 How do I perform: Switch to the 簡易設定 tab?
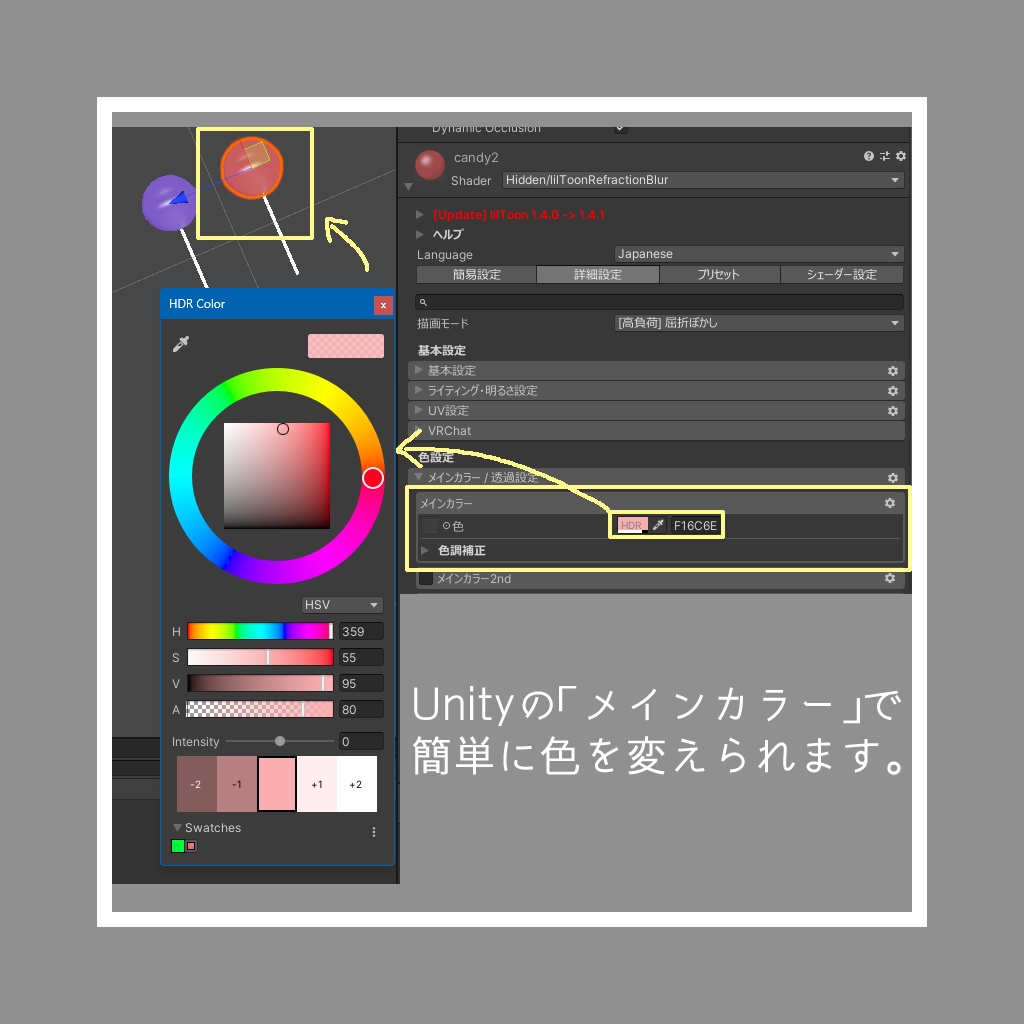tap(476, 274)
